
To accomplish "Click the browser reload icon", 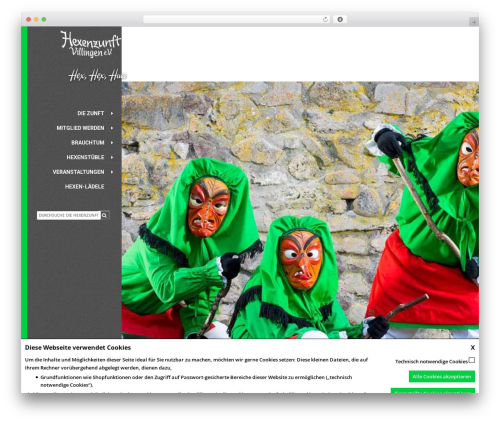I will tap(325, 20).
